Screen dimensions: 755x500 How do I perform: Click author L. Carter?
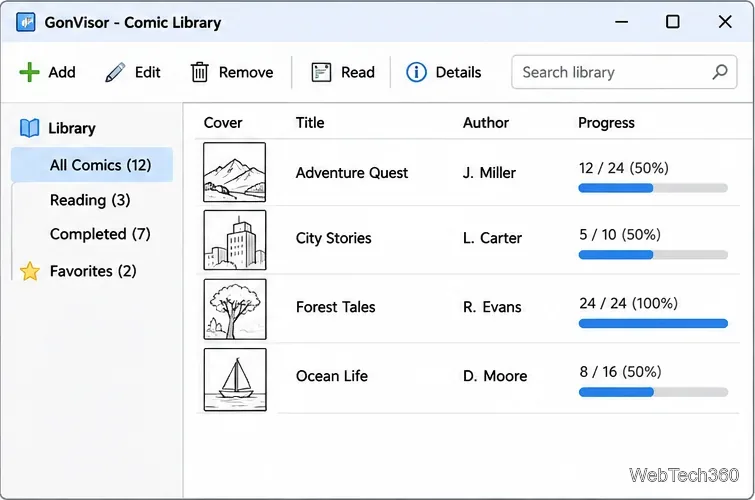(492, 238)
